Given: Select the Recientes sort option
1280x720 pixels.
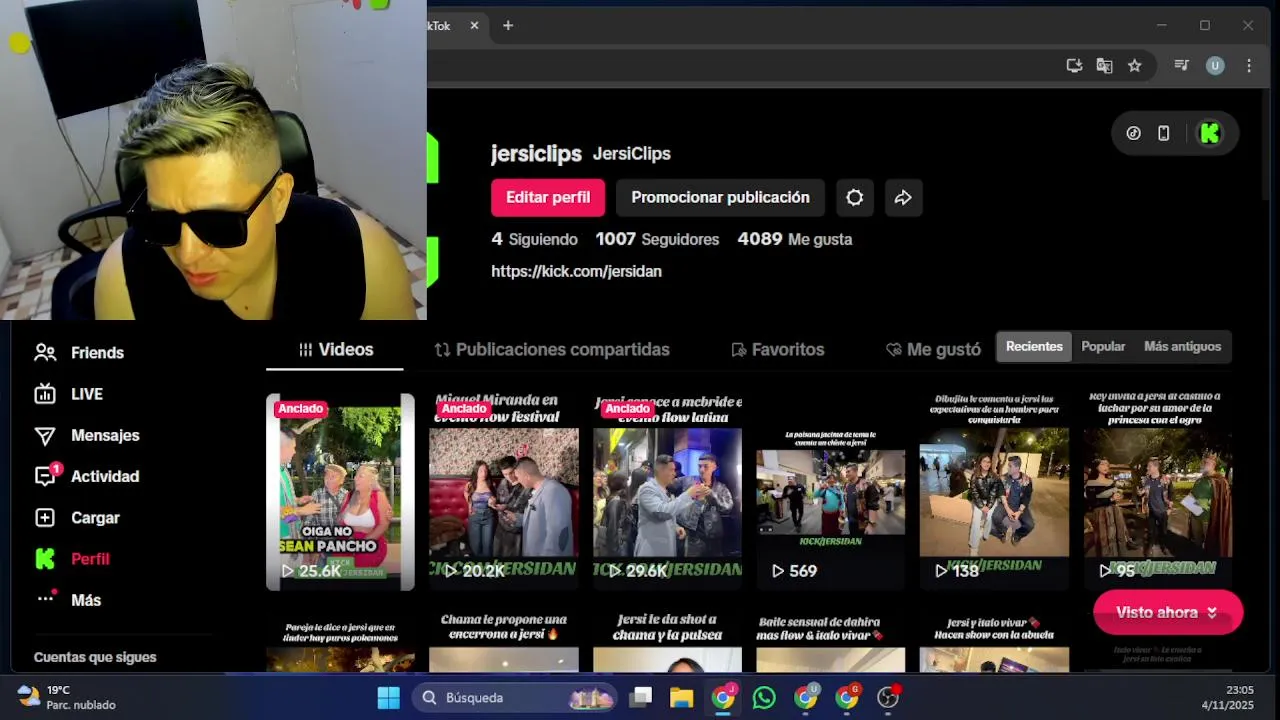Looking at the screenshot, I should coord(1034,347).
